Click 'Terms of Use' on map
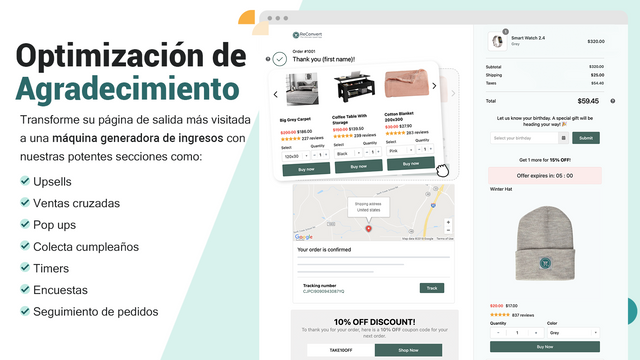The height and width of the screenshot is (360, 640). coord(445,238)
